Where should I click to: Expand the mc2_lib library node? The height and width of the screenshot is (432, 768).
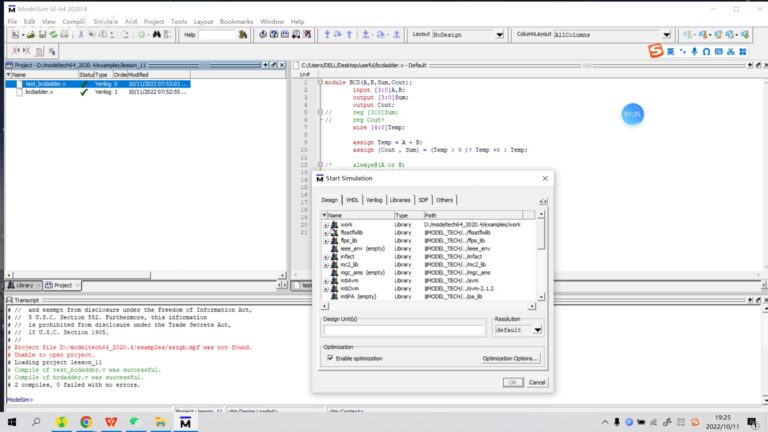326,265
